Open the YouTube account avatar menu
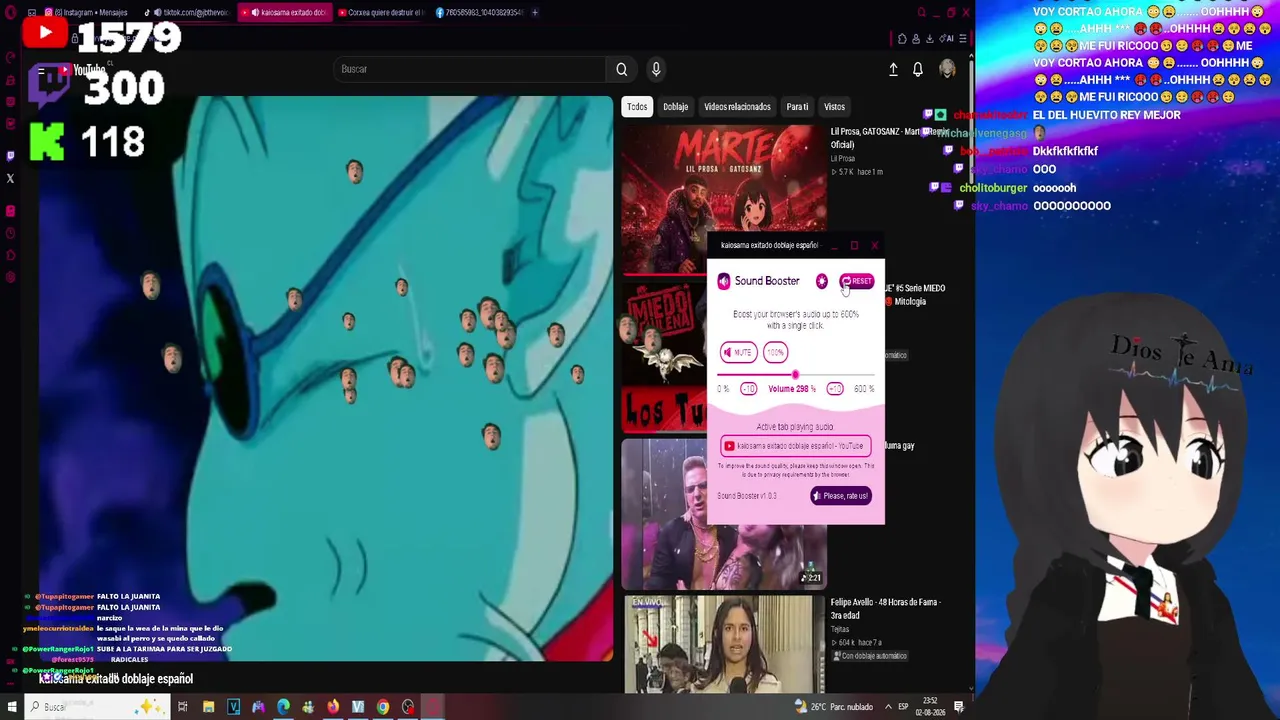The image size is (1280, 720). pos(947,69)
